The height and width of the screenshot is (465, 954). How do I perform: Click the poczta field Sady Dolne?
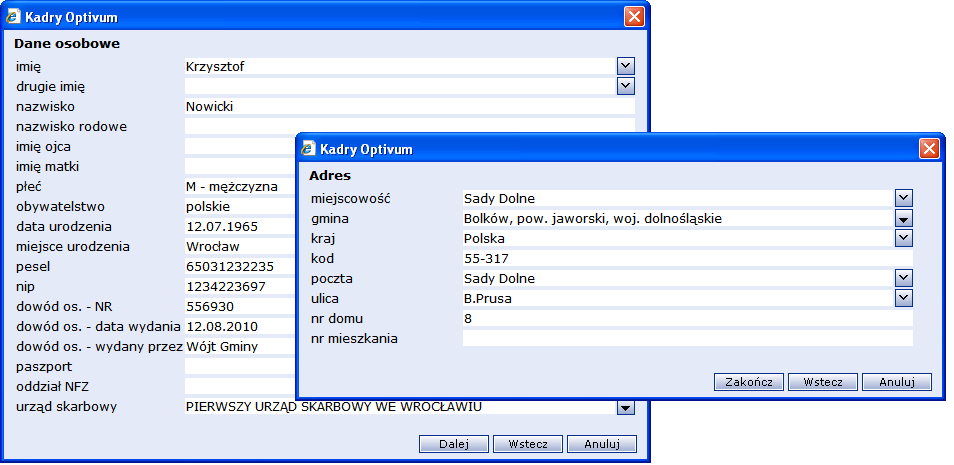click(678, 278)
